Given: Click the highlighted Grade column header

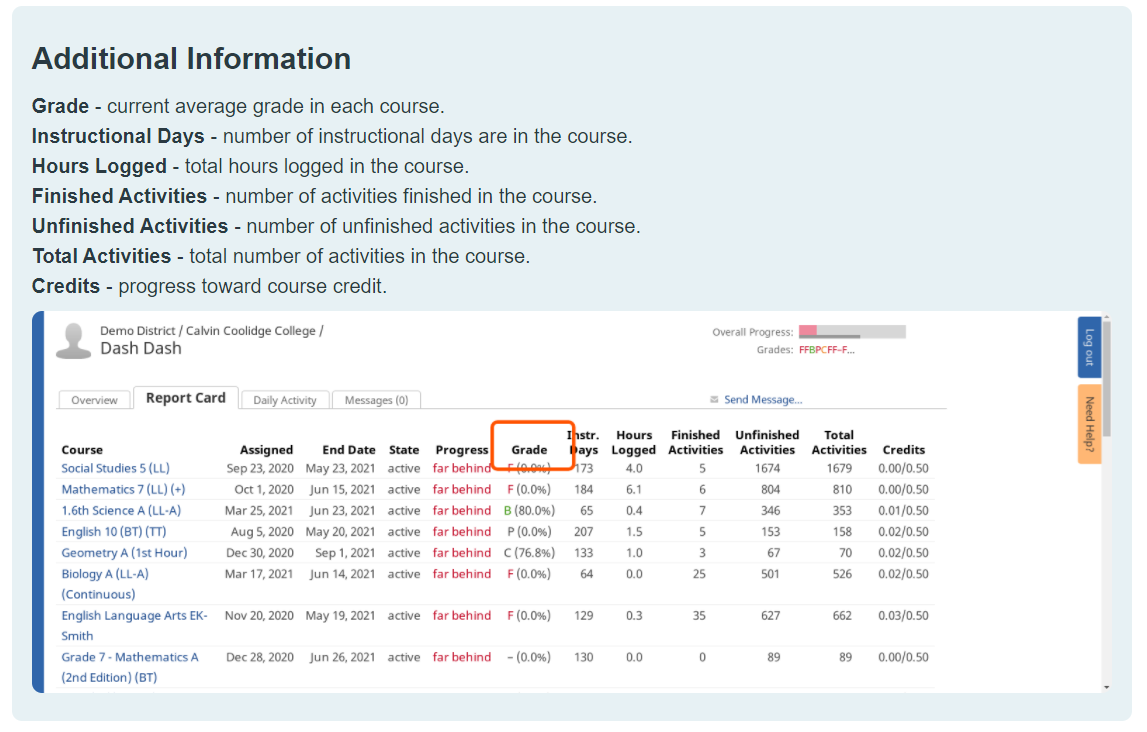Looking at the screenshot, I should (530, 448).
